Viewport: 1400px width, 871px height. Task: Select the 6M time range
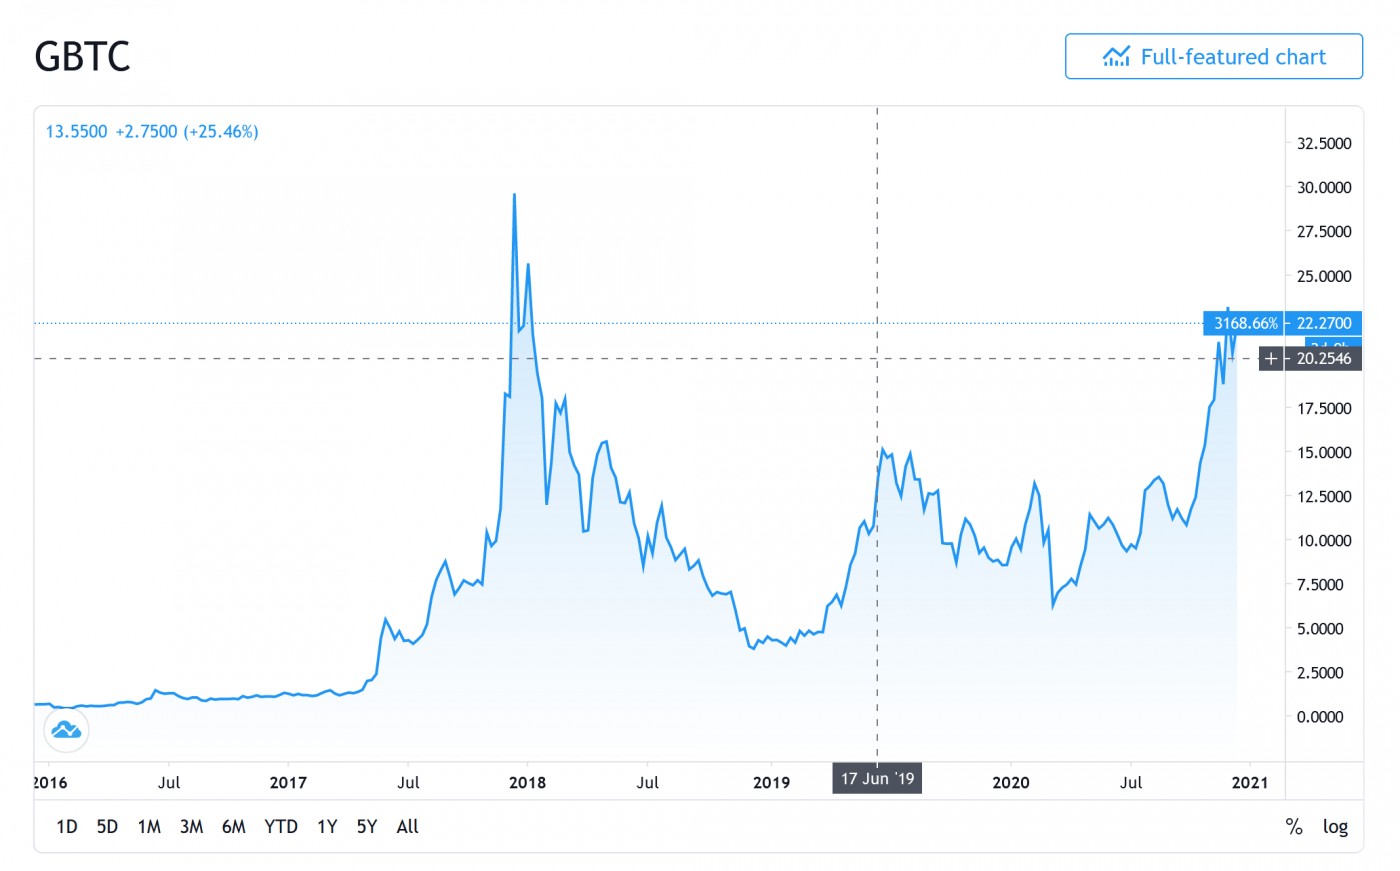233,827
